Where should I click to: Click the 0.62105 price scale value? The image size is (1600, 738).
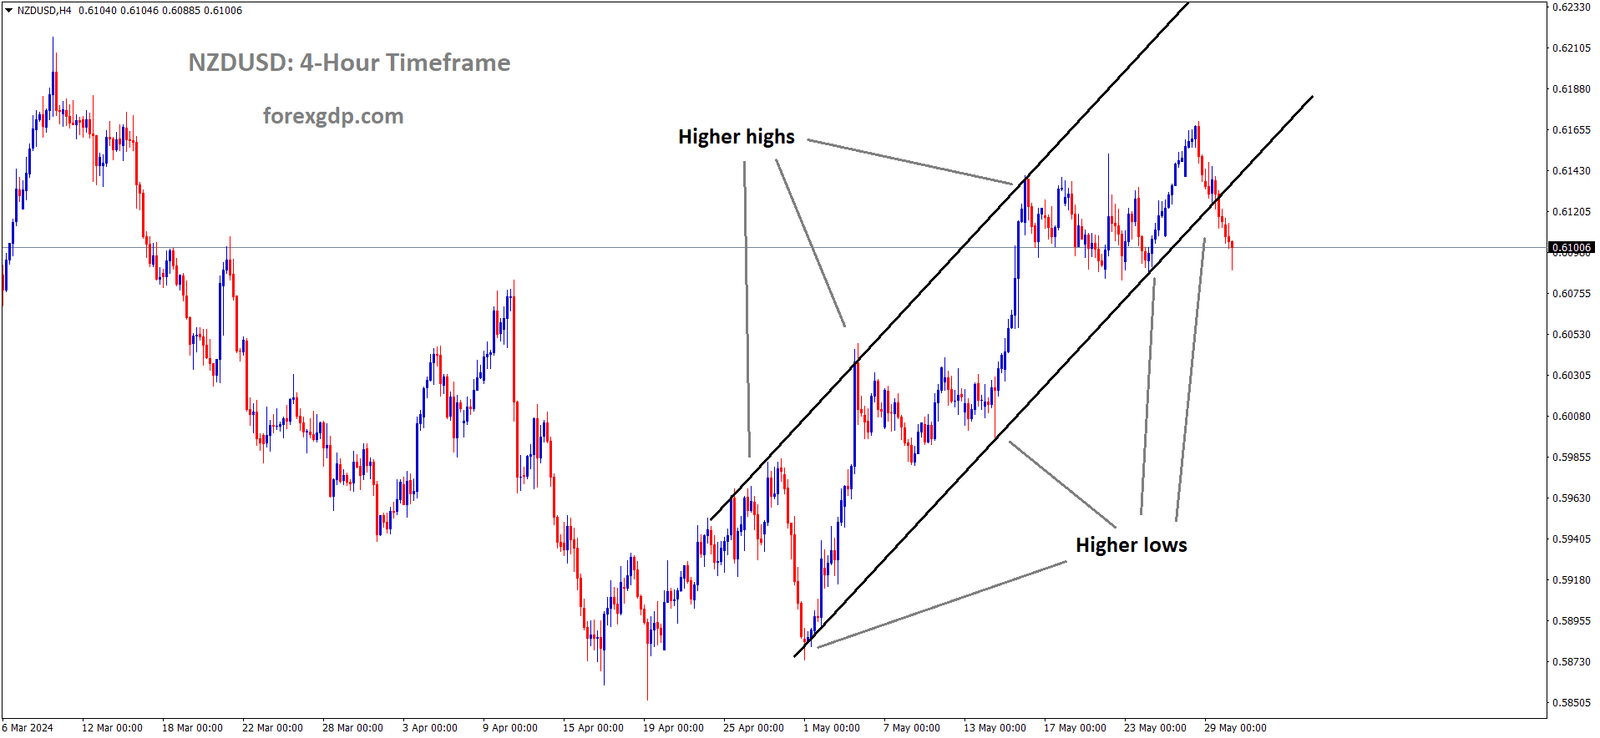pos(1571,48)
